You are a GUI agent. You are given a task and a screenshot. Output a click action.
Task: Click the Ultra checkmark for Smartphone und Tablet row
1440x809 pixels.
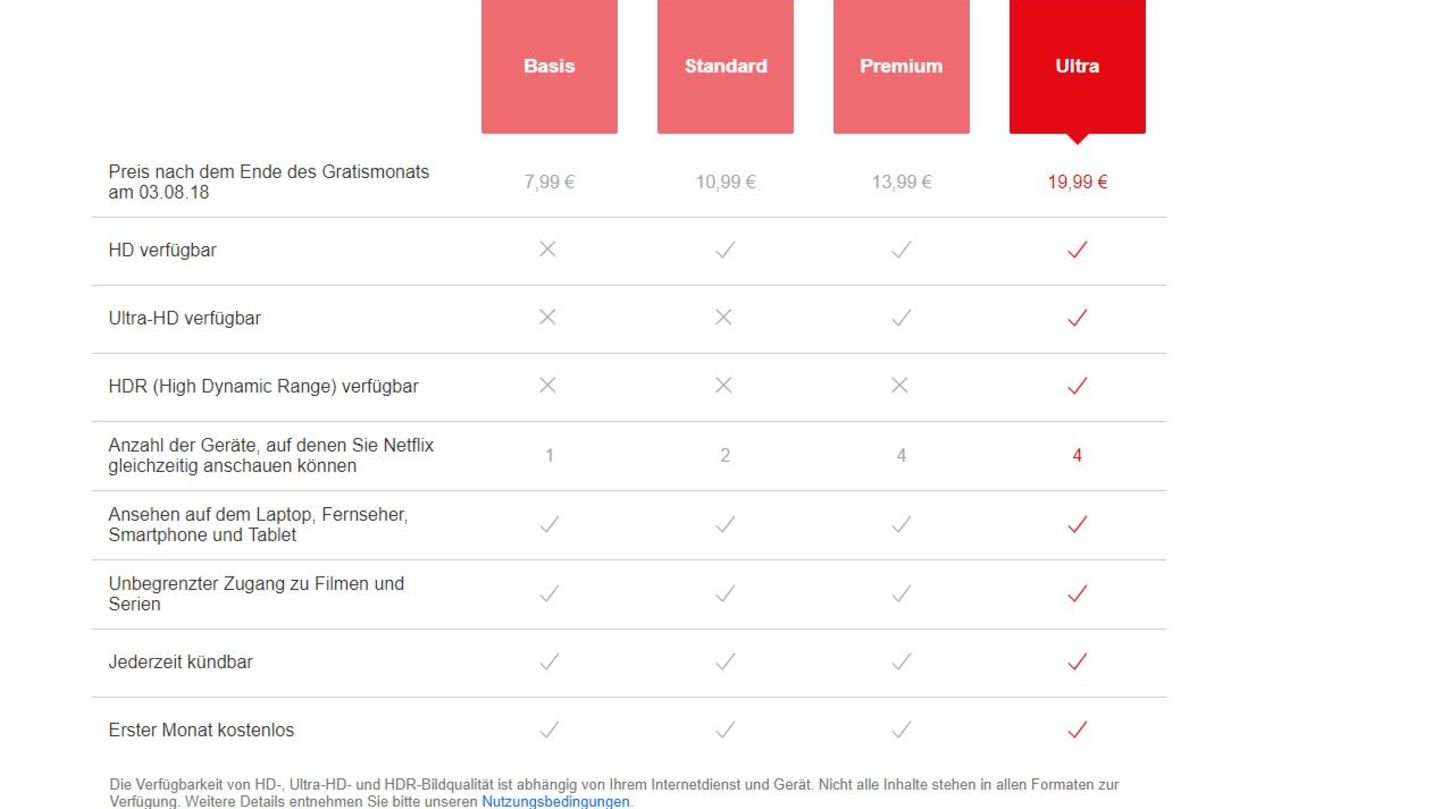pos(1076,524)
